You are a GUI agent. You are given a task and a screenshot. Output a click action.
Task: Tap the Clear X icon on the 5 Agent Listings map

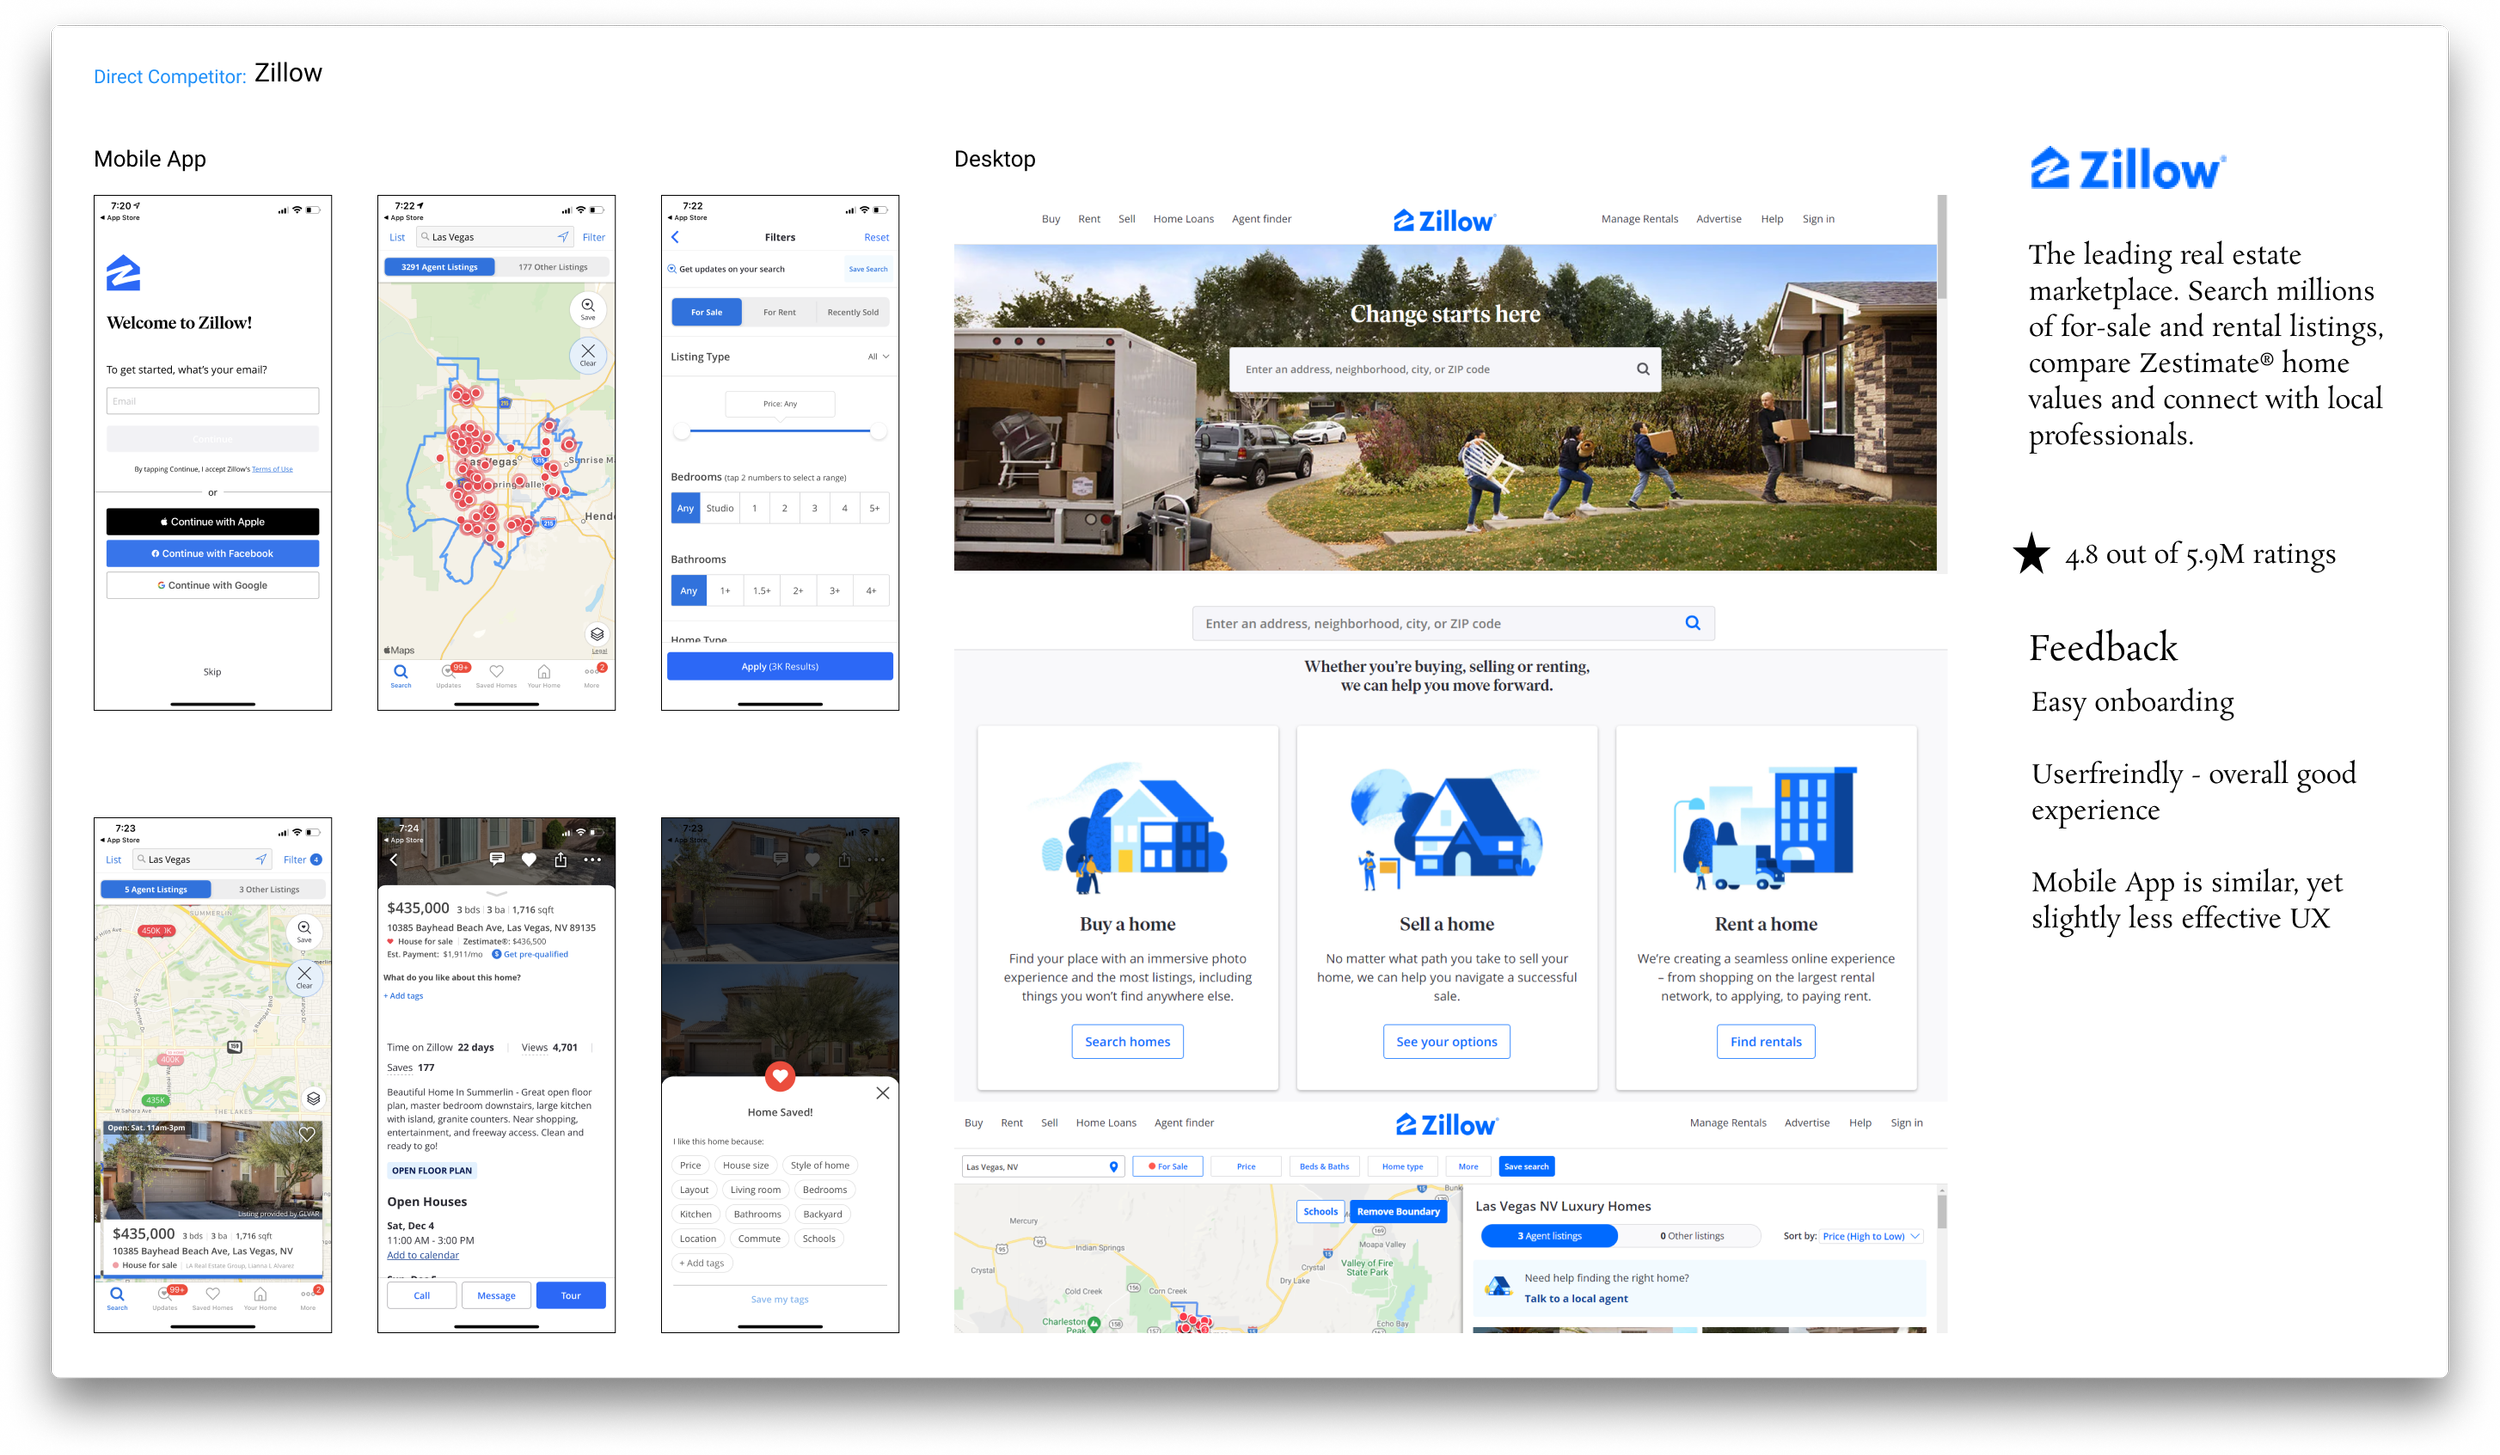[304, 976]
